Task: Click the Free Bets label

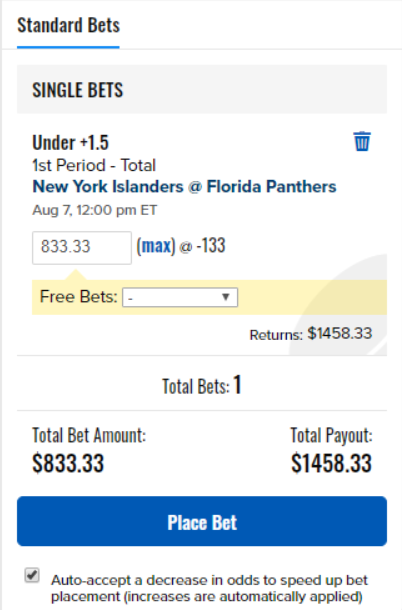Action: coord(79,297)
